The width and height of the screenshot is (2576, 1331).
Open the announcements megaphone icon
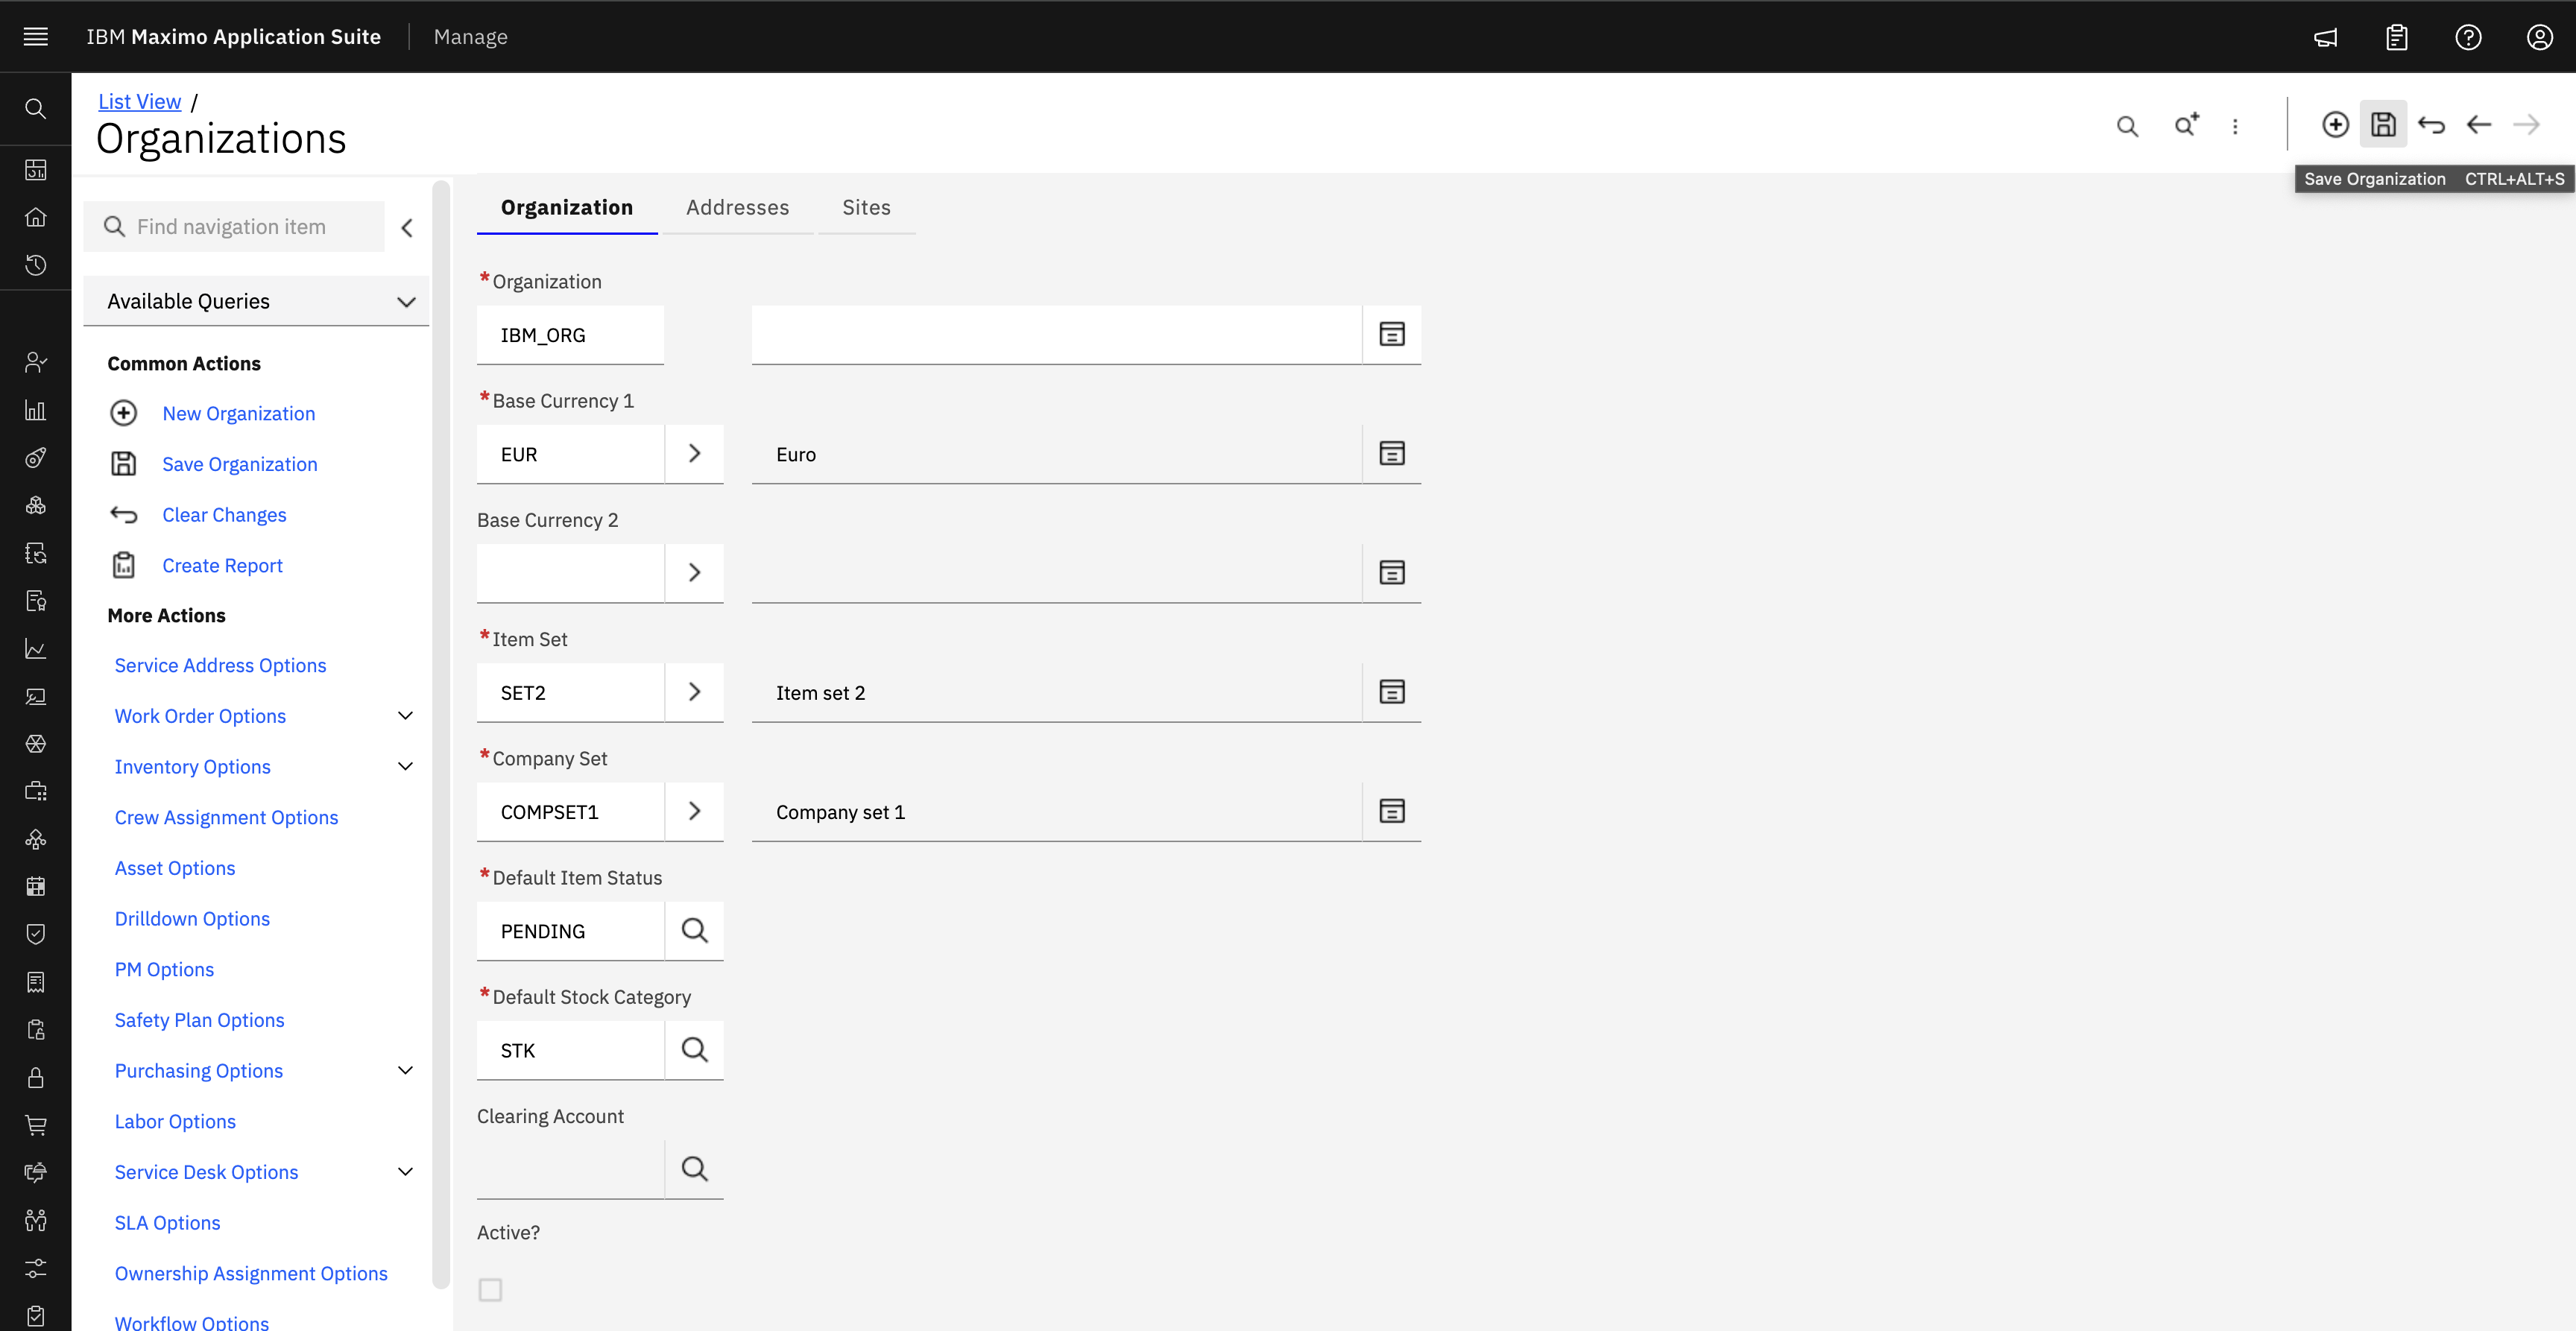(x=2326, y=37)
